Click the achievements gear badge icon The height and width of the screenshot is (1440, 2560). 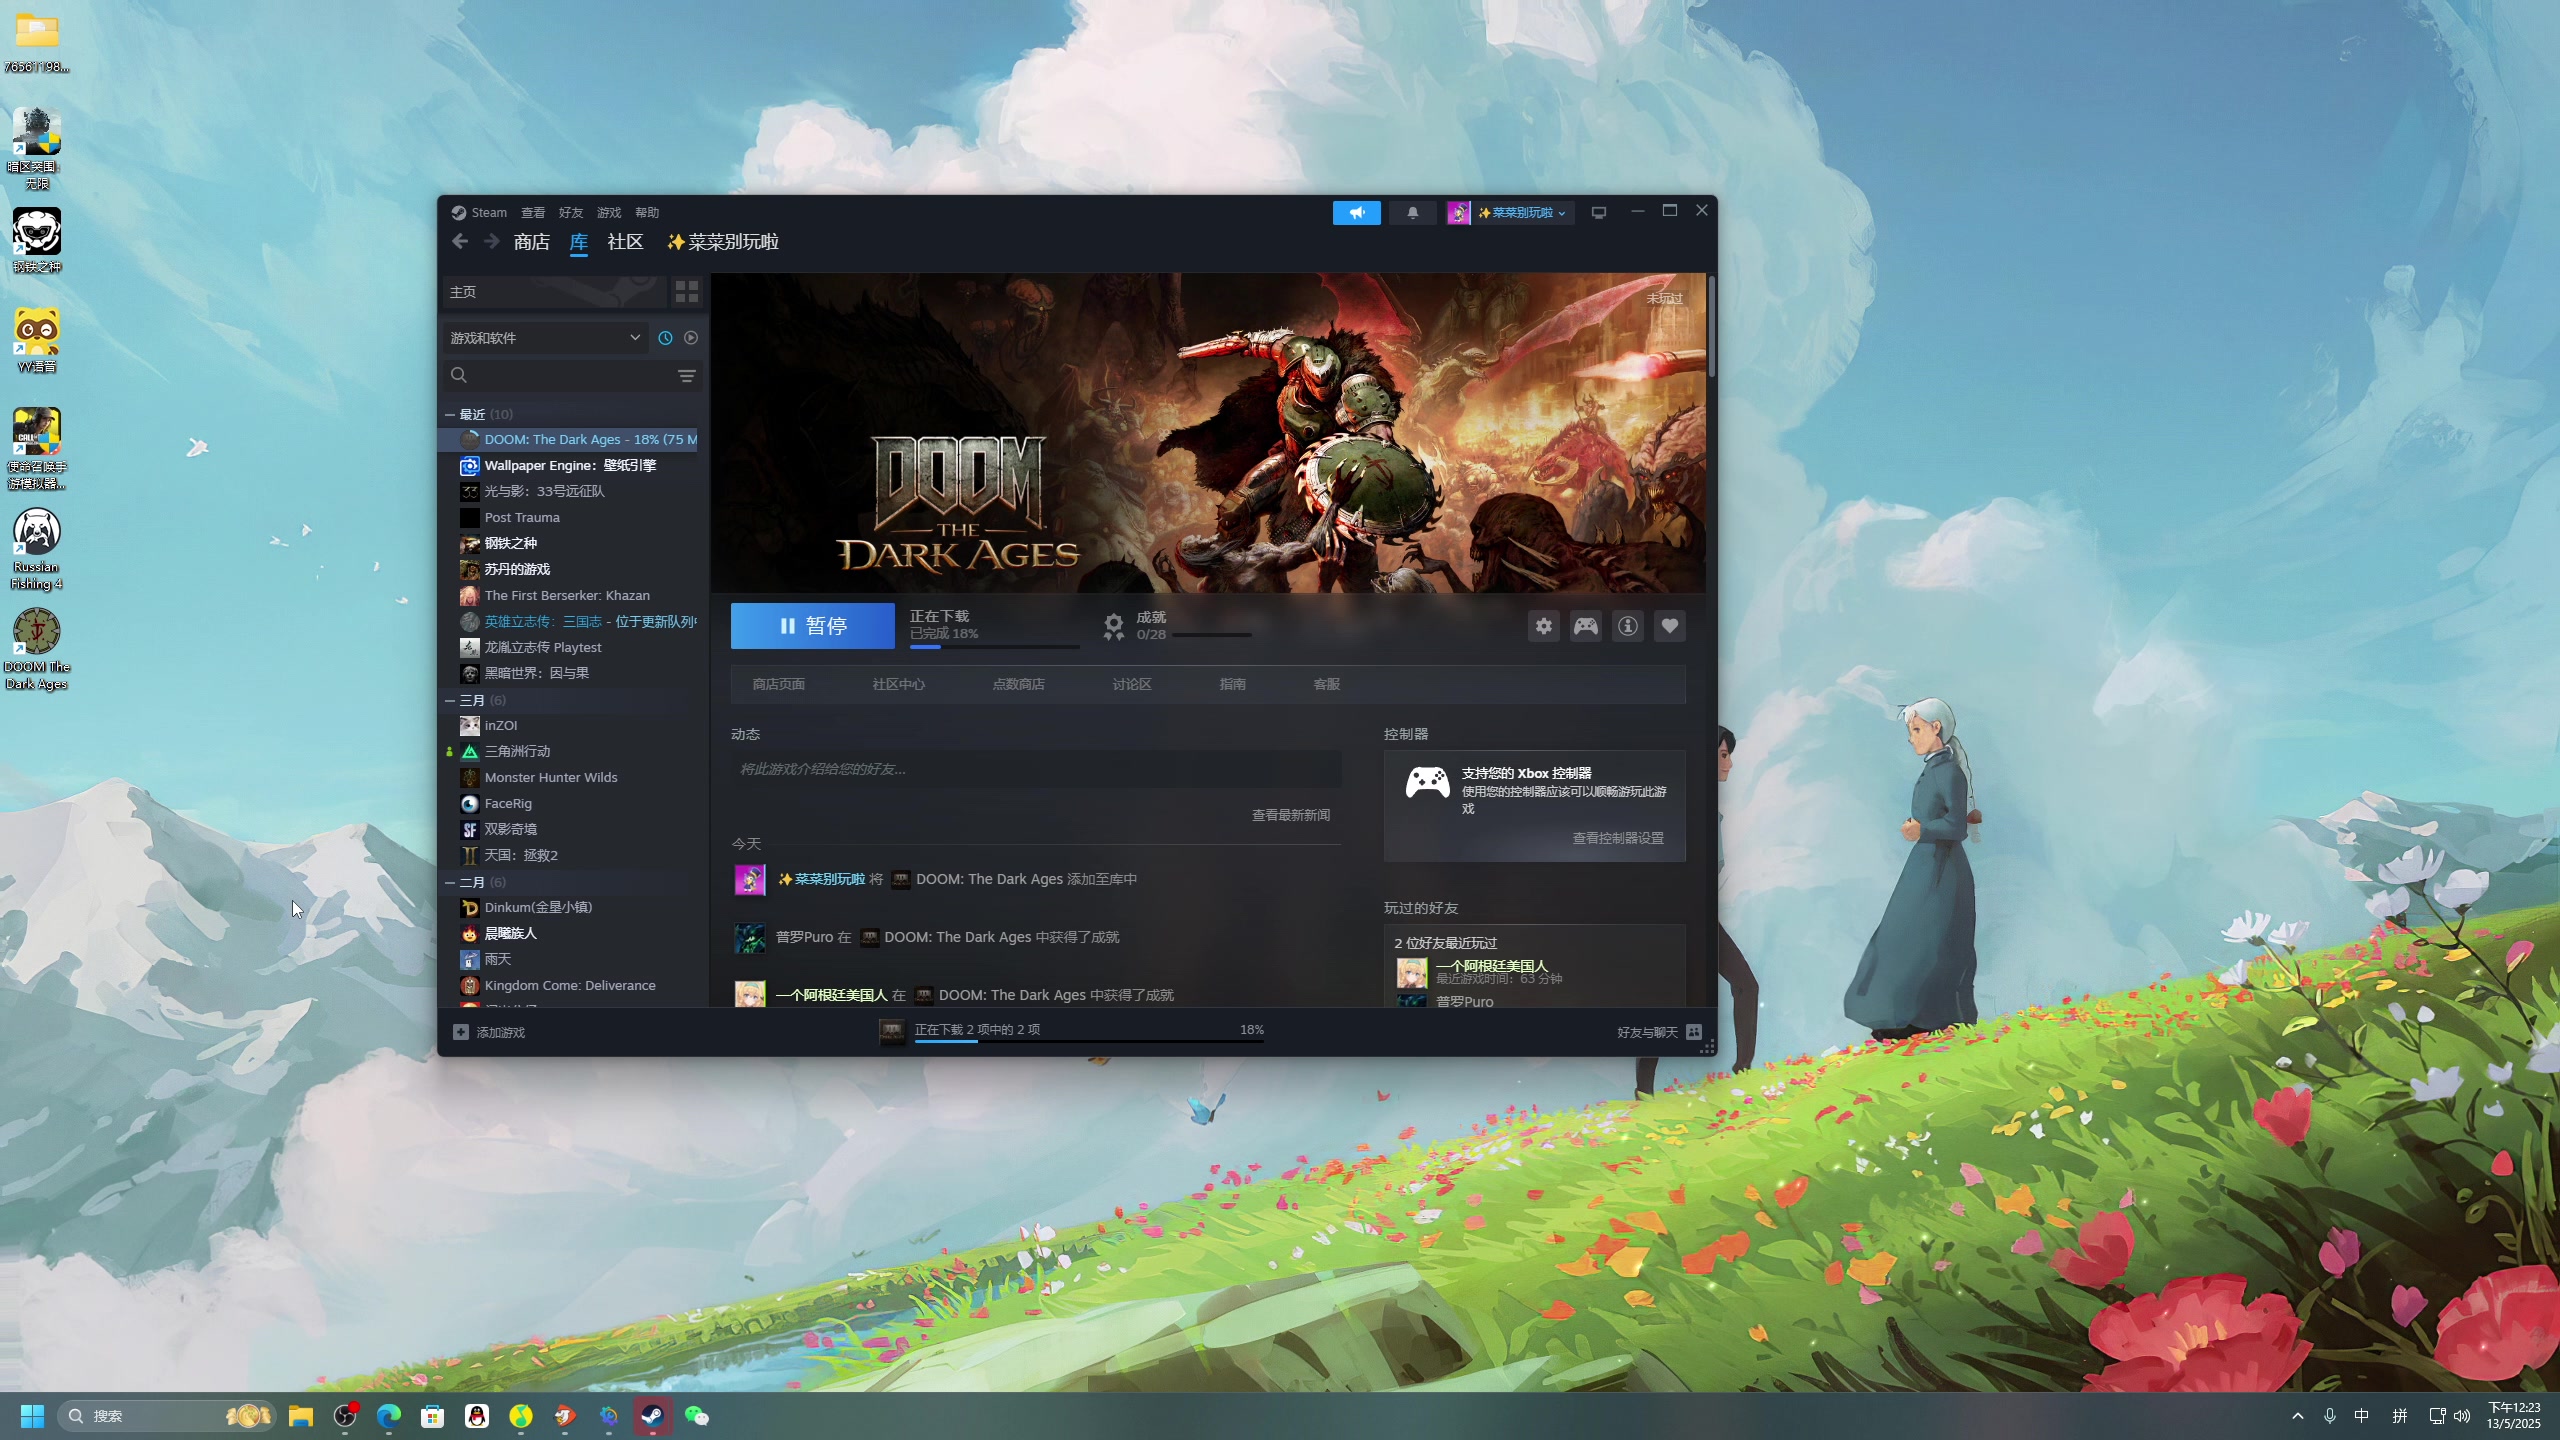[1113, 627]
